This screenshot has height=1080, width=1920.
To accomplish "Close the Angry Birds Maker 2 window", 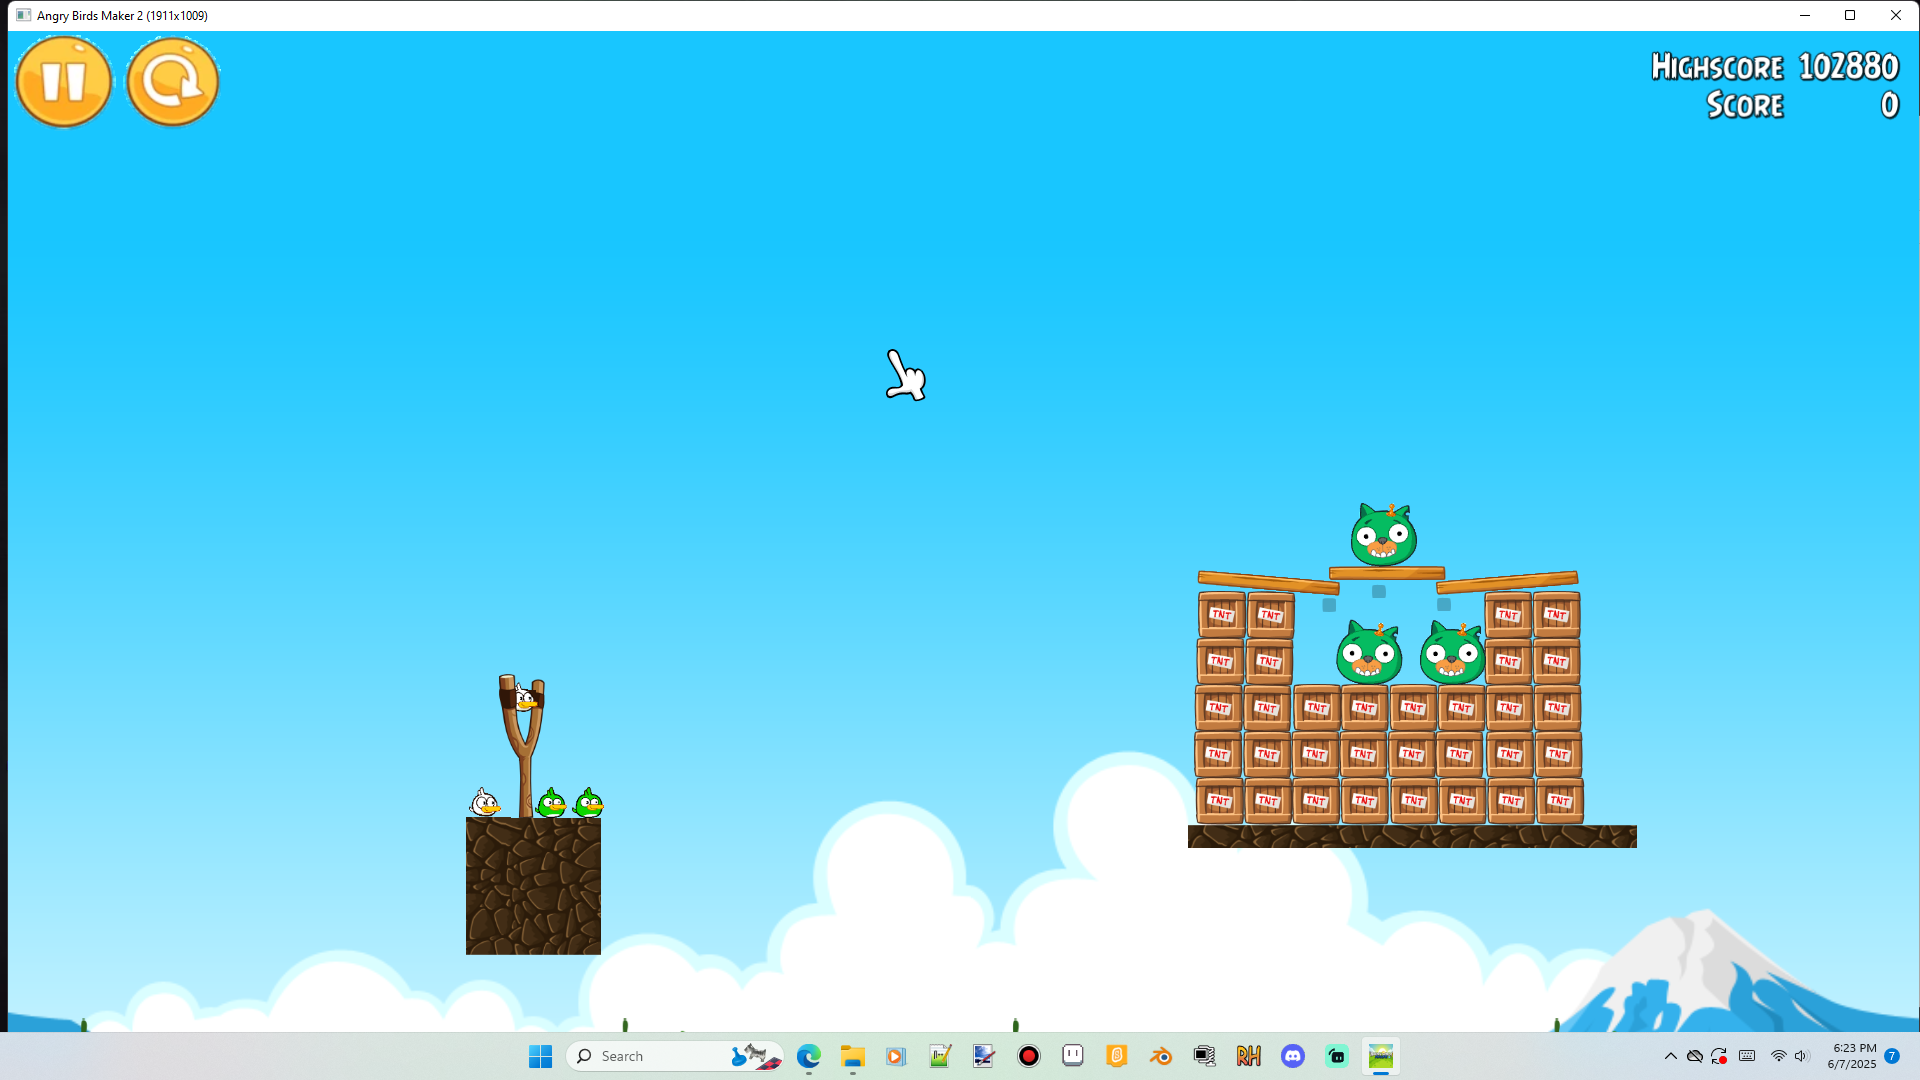I will pyautogui.click(x=1896, y=15).
